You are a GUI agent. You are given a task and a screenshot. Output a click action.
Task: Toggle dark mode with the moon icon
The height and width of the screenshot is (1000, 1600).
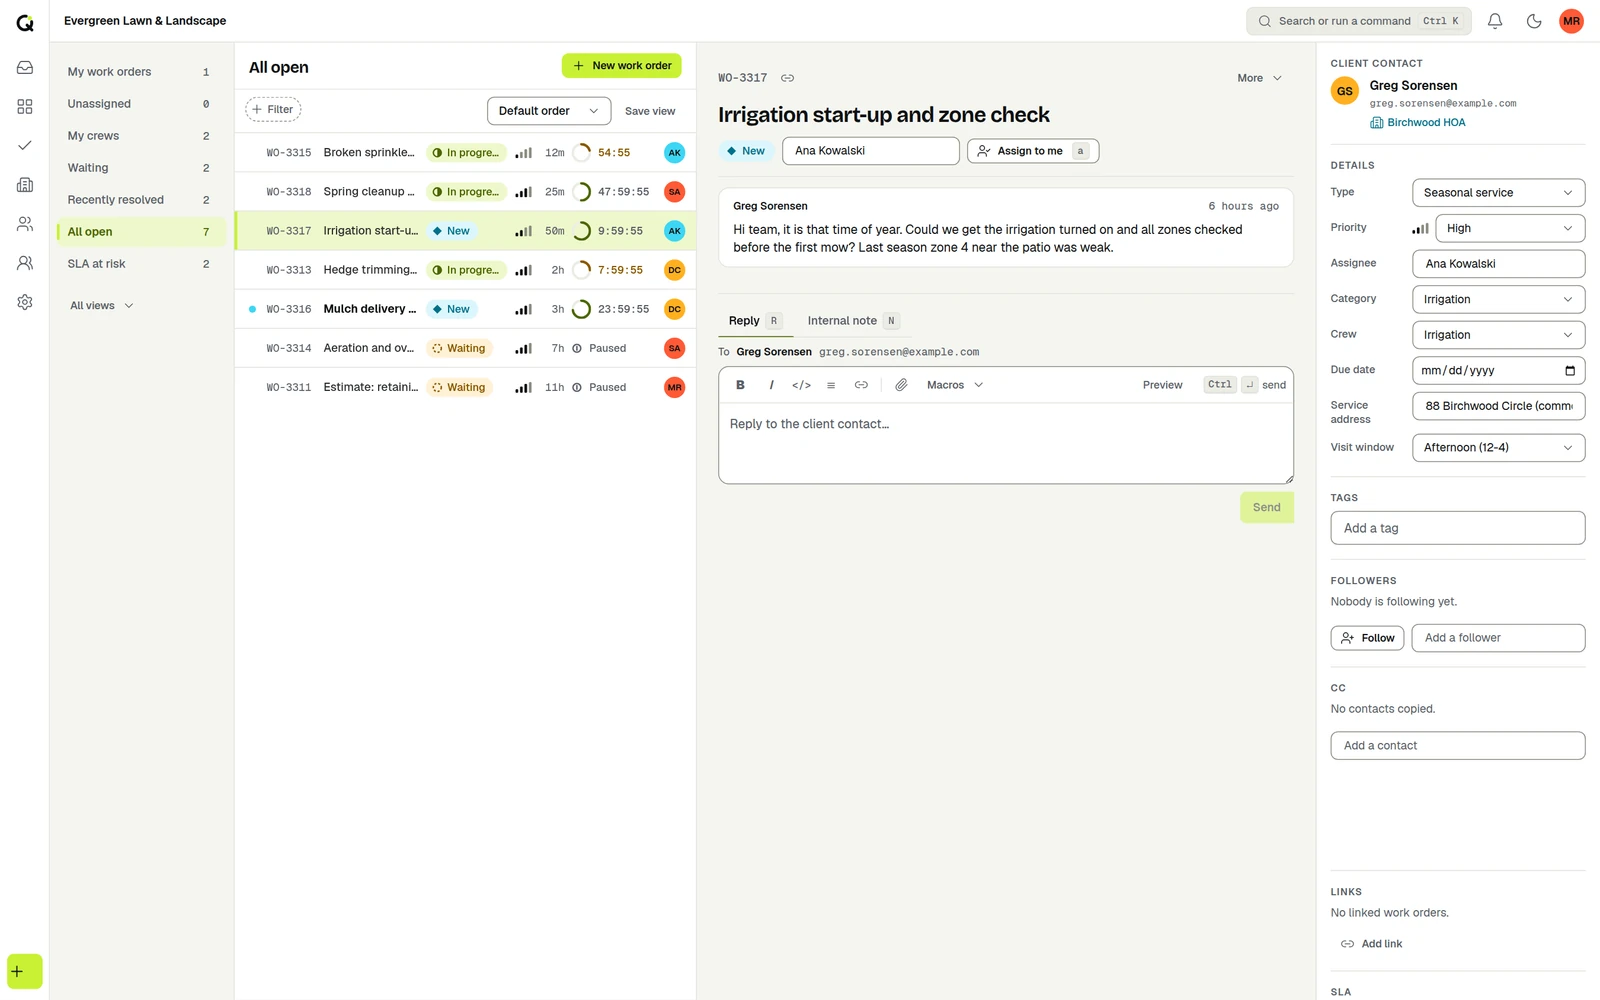point(1534,21)
